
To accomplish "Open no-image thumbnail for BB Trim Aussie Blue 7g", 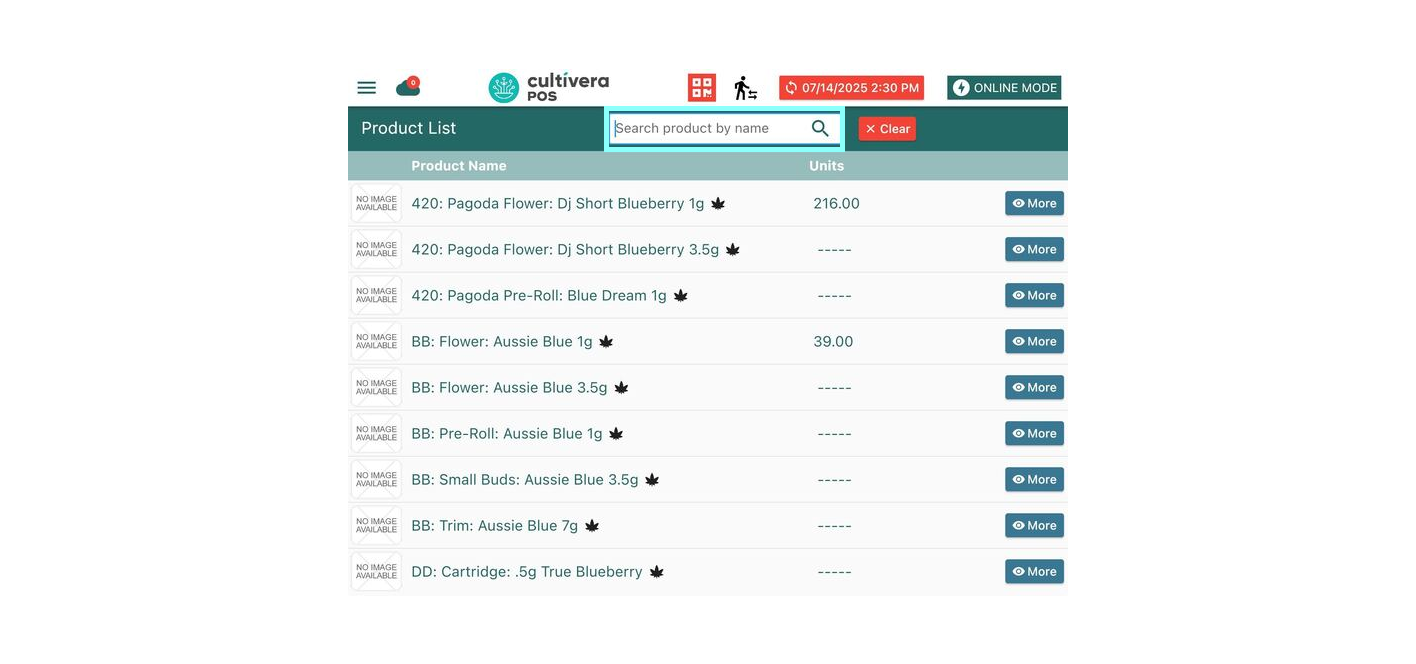I will point(376,525).
